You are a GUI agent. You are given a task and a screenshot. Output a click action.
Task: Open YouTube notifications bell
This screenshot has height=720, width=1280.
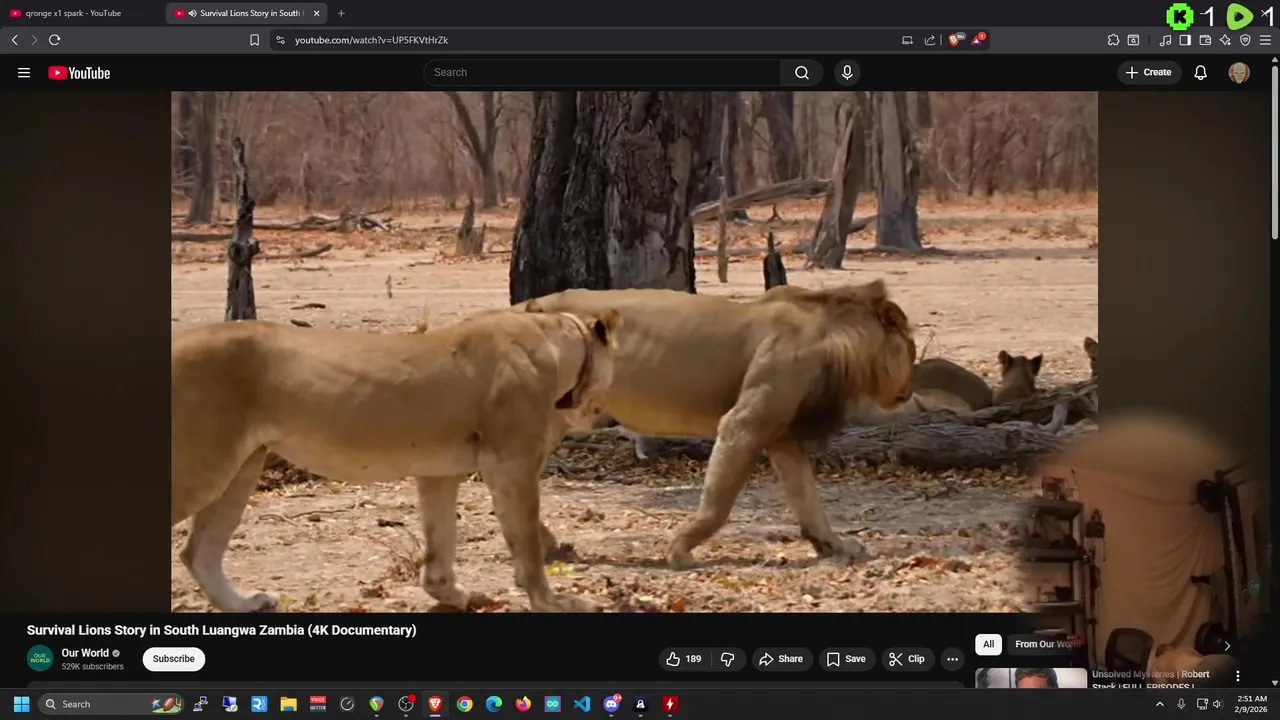(1201, 72)
